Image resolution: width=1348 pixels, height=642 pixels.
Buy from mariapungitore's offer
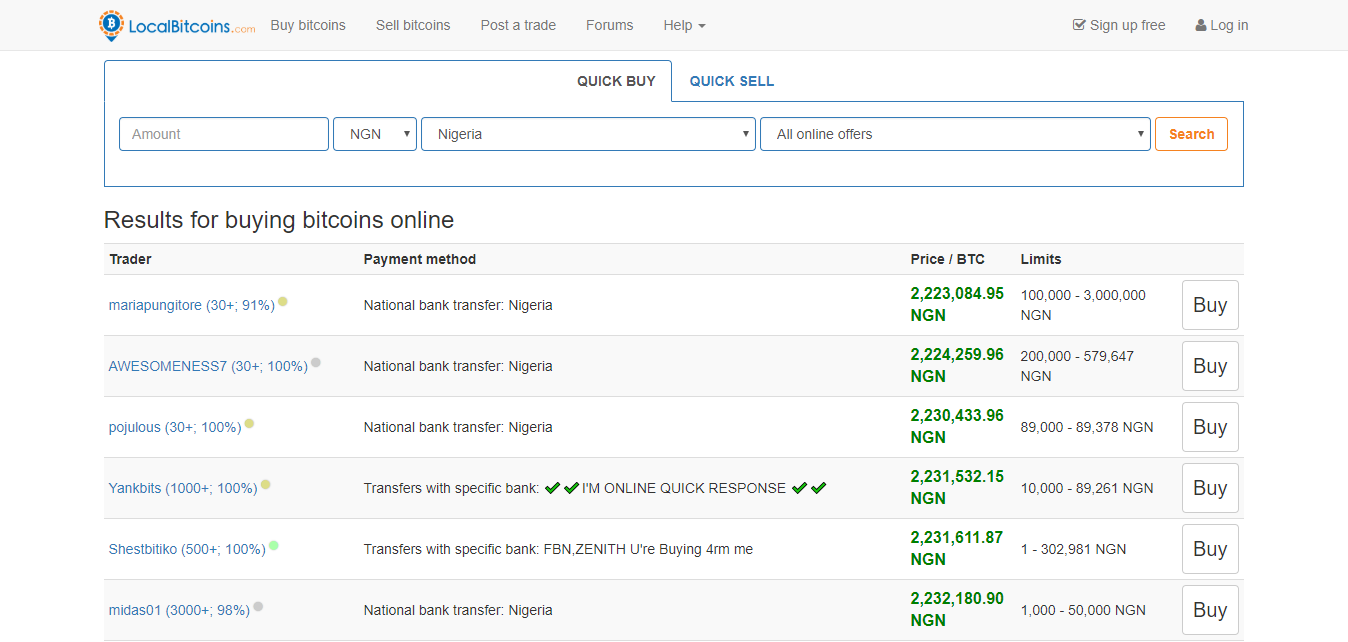tap(1210, 305)
